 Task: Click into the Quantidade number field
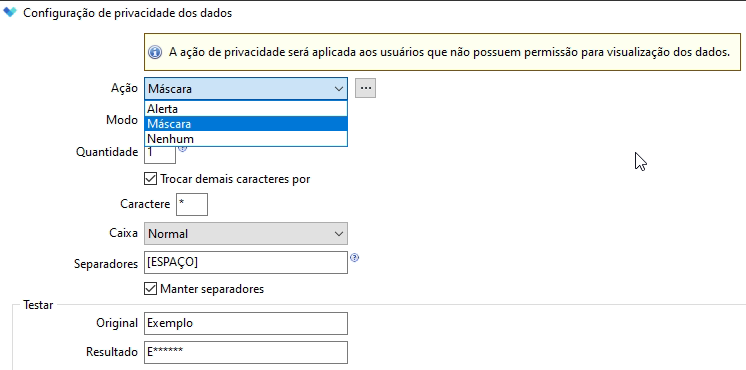160,155
